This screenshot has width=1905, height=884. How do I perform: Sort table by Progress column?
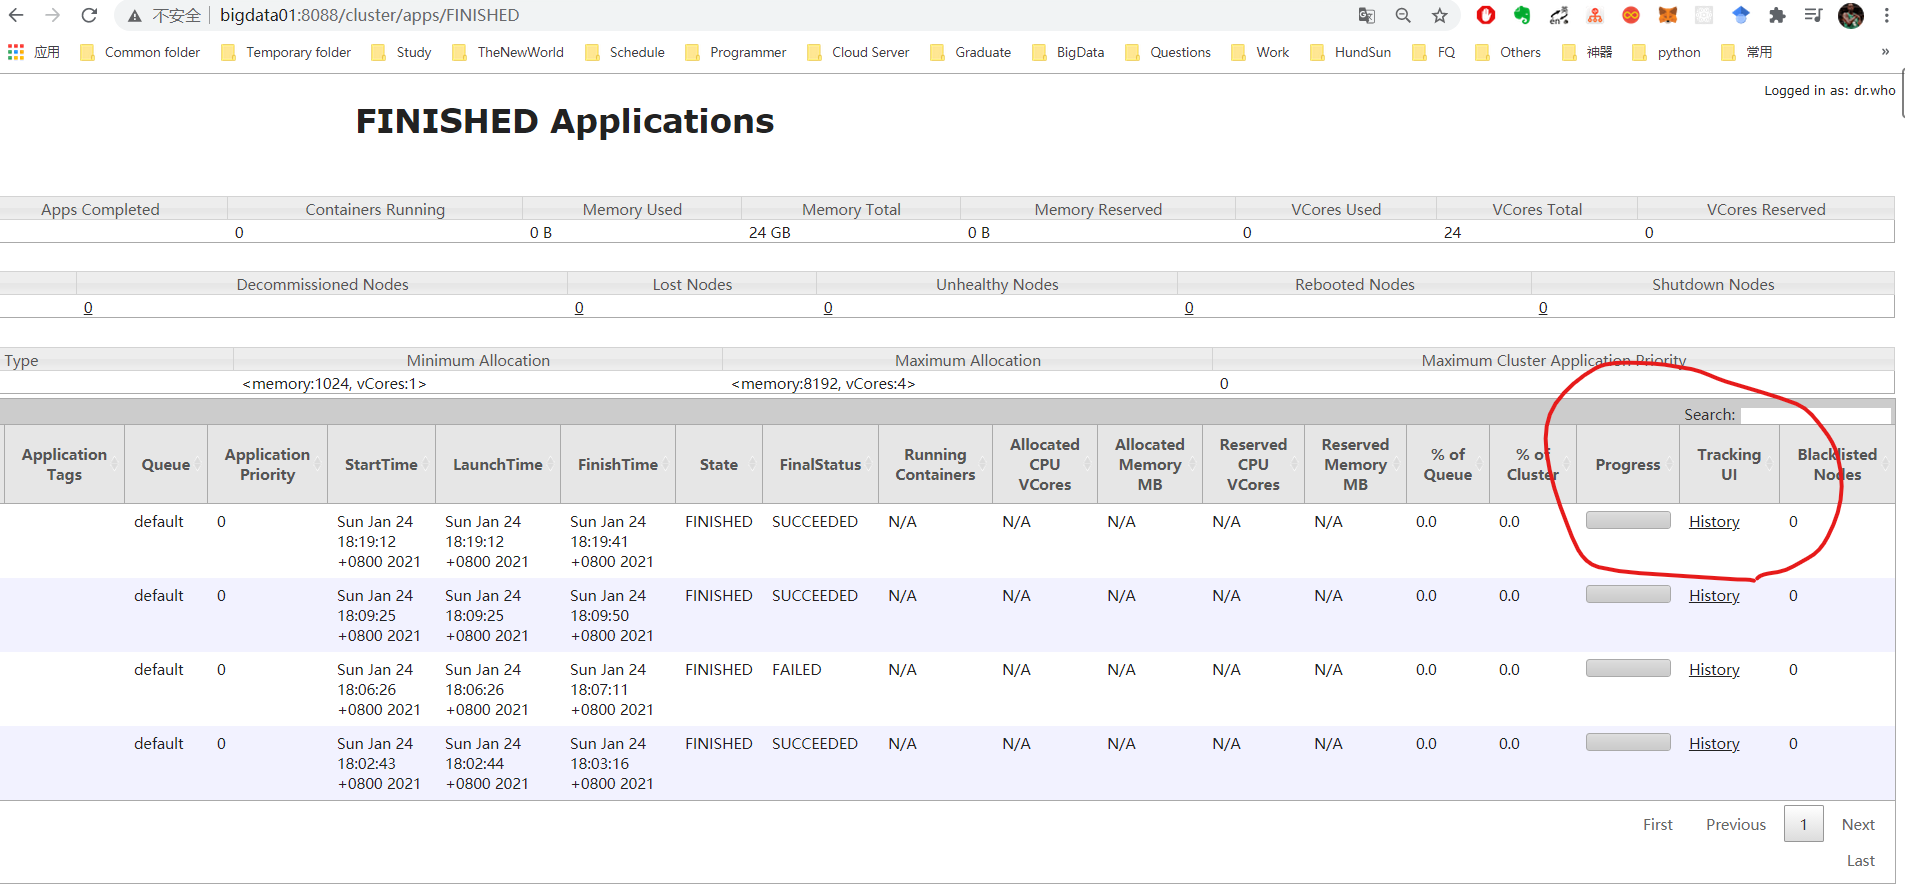point(1628,464)
